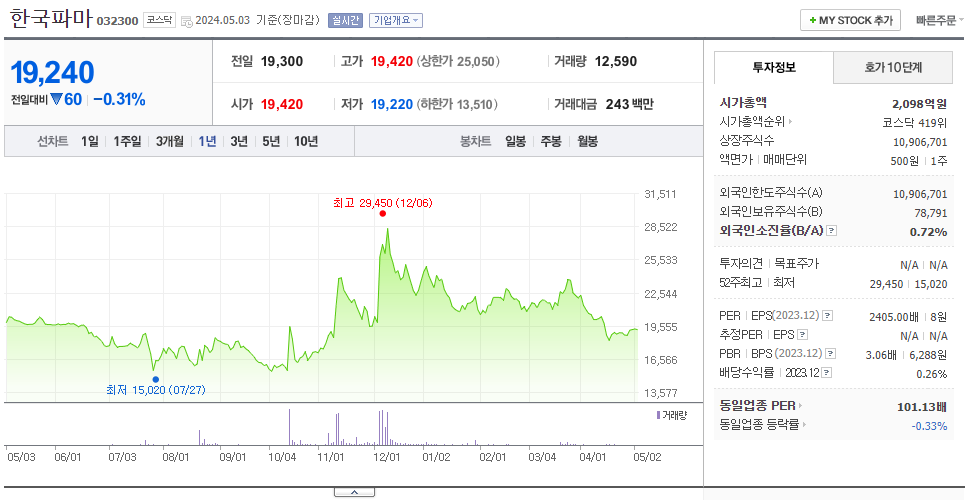Click the 투자의견 label
Screen dimensions: 968x500
(x=741, y=264)
